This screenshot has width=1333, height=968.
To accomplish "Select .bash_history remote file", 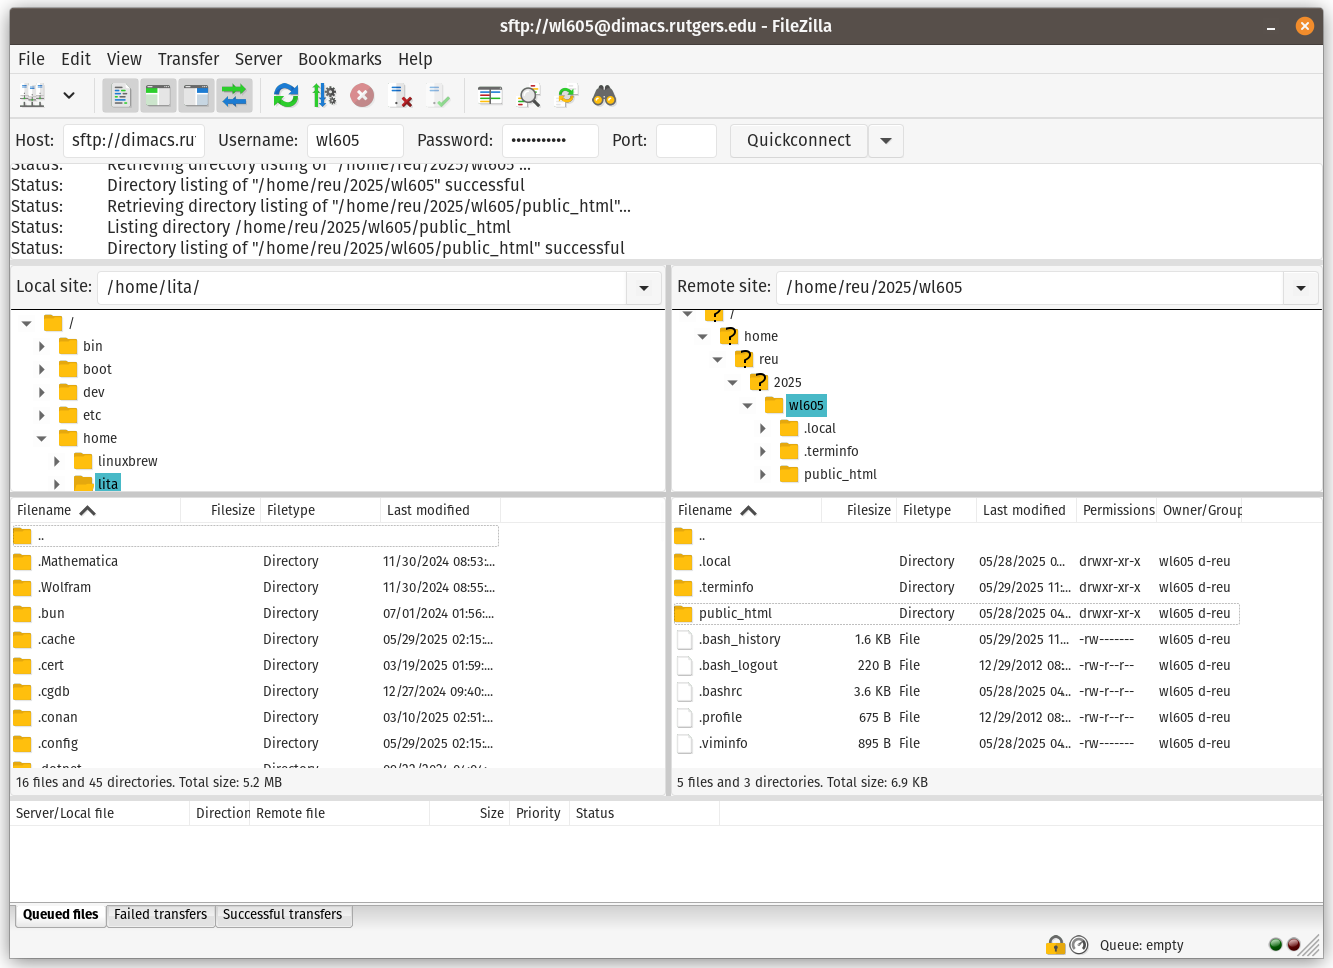I will [956, 639].
